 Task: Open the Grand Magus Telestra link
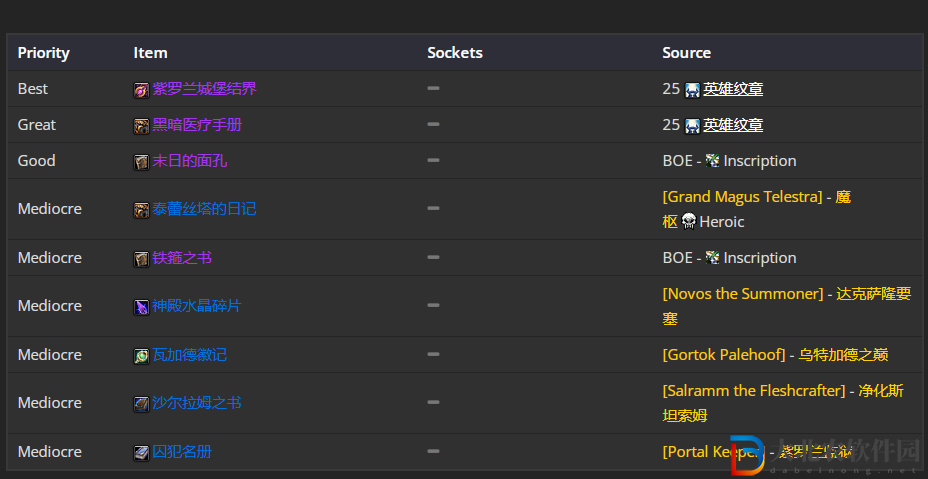743,197
